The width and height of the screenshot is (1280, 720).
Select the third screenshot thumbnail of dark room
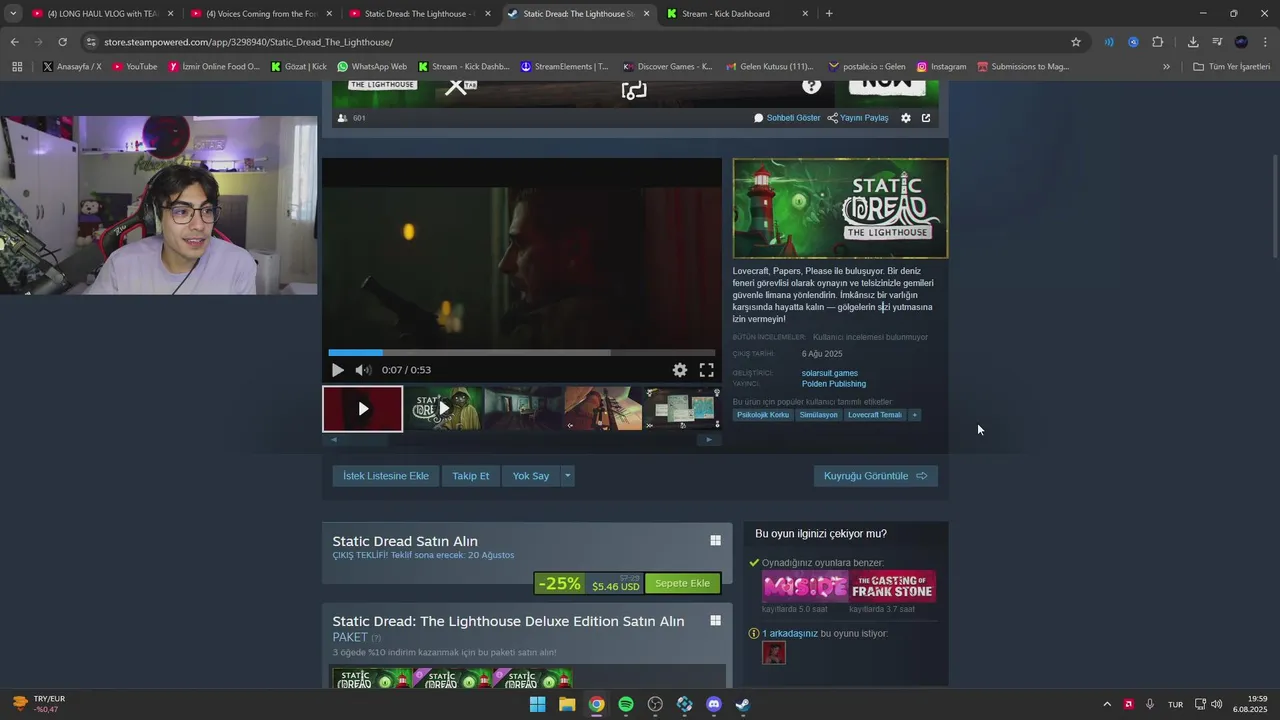(523, 408)
